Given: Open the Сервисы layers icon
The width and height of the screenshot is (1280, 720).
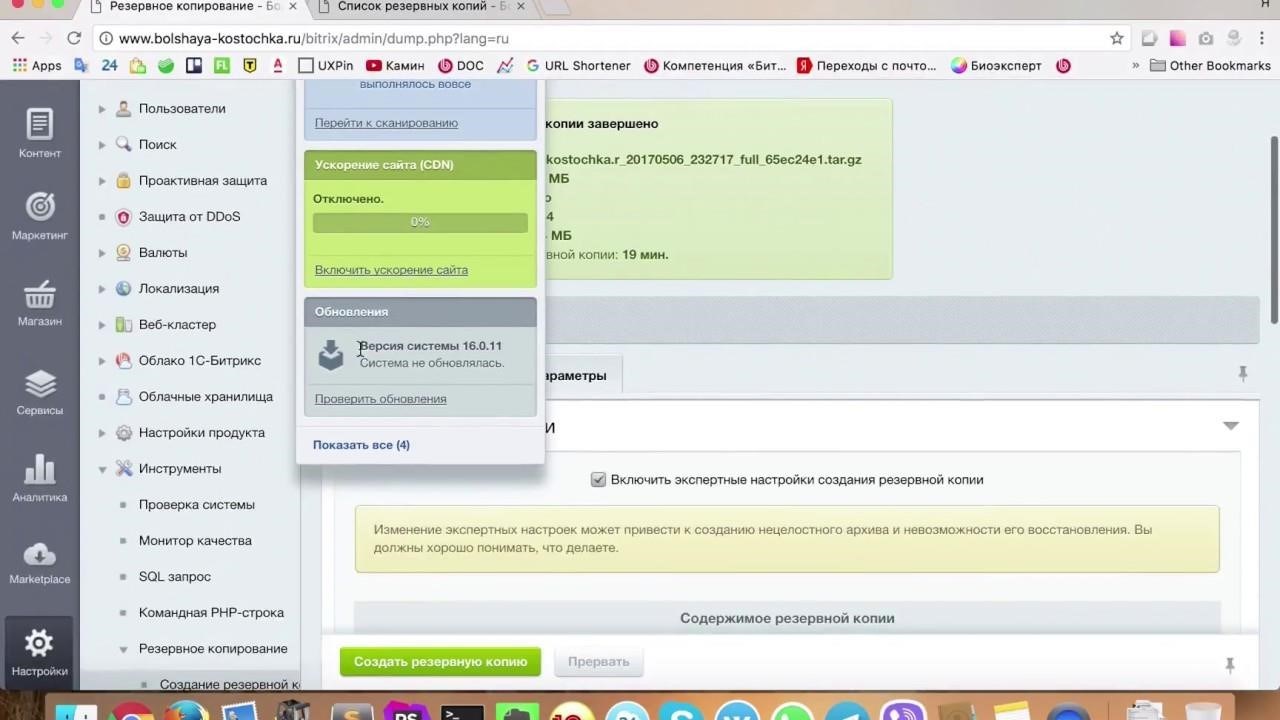Looking at the screenshot, I should click(40, 383).
